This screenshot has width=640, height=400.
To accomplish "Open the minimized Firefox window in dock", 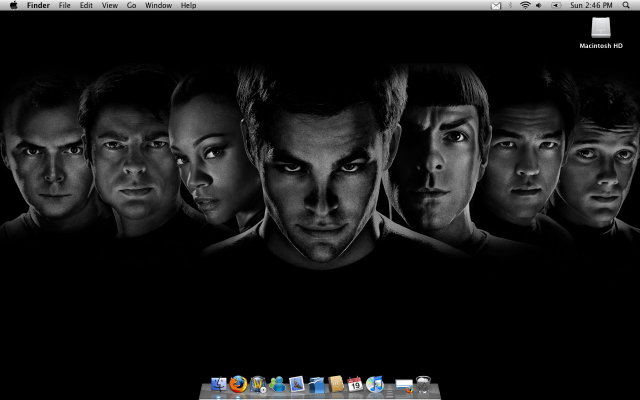I will click(x=404, y=386).
